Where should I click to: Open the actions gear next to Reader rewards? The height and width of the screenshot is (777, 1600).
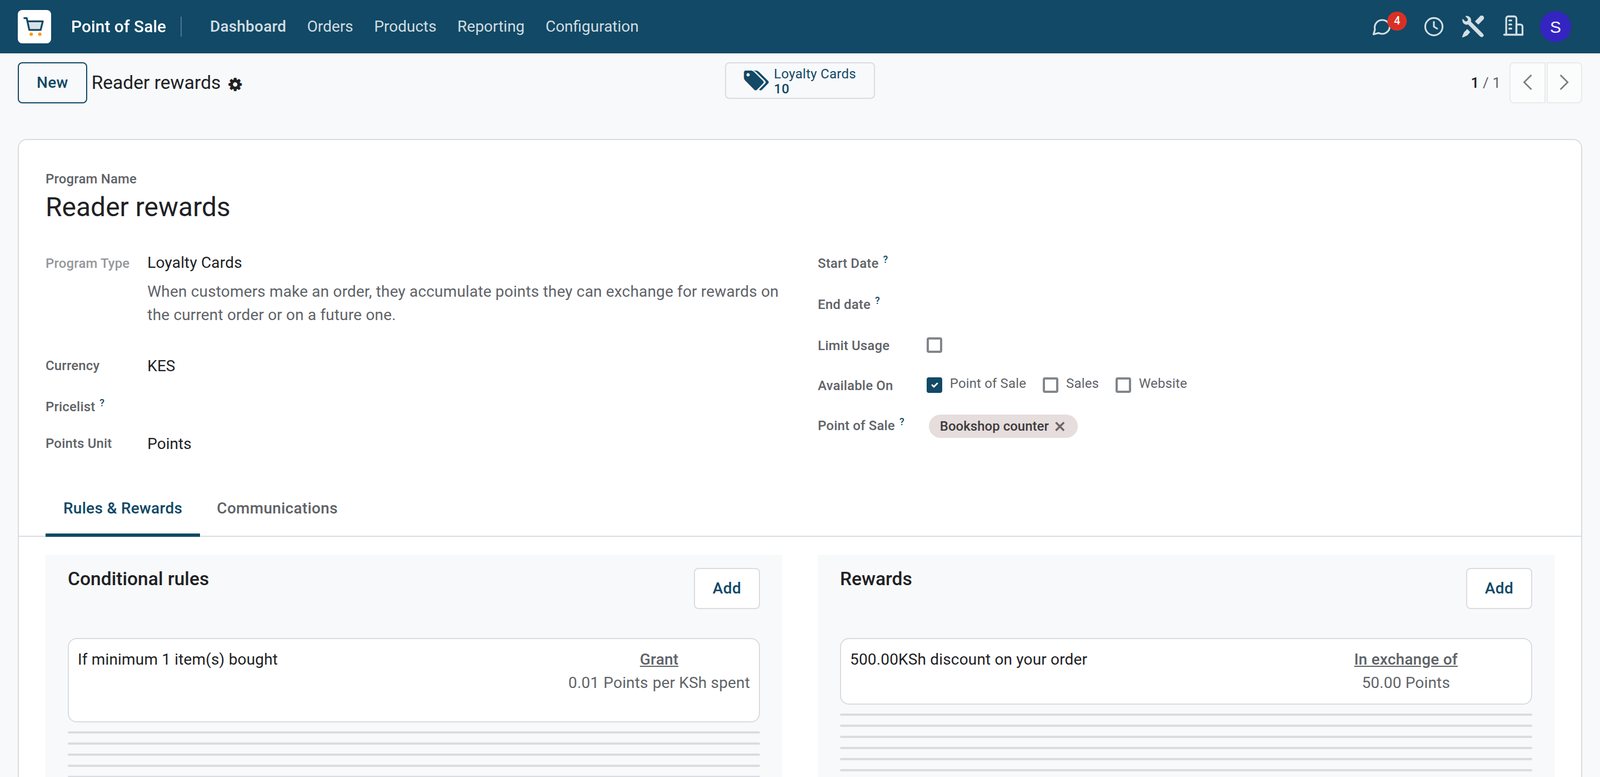coord(235,85)
